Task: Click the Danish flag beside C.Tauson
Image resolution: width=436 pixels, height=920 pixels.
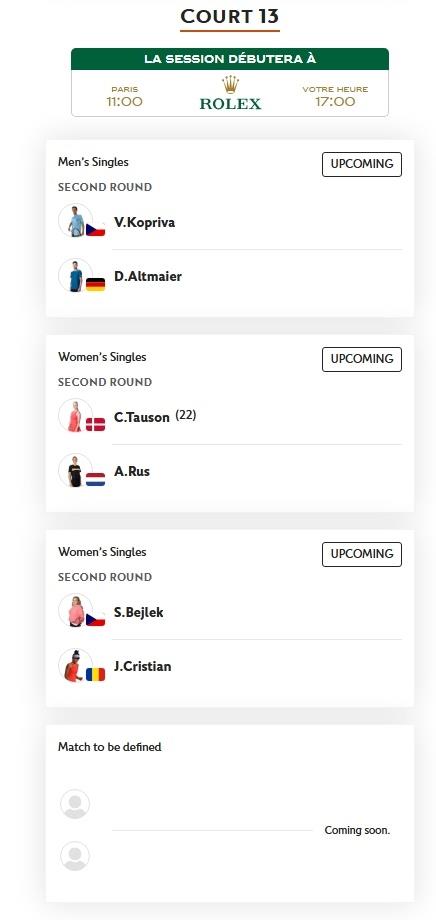Action: 96,424
